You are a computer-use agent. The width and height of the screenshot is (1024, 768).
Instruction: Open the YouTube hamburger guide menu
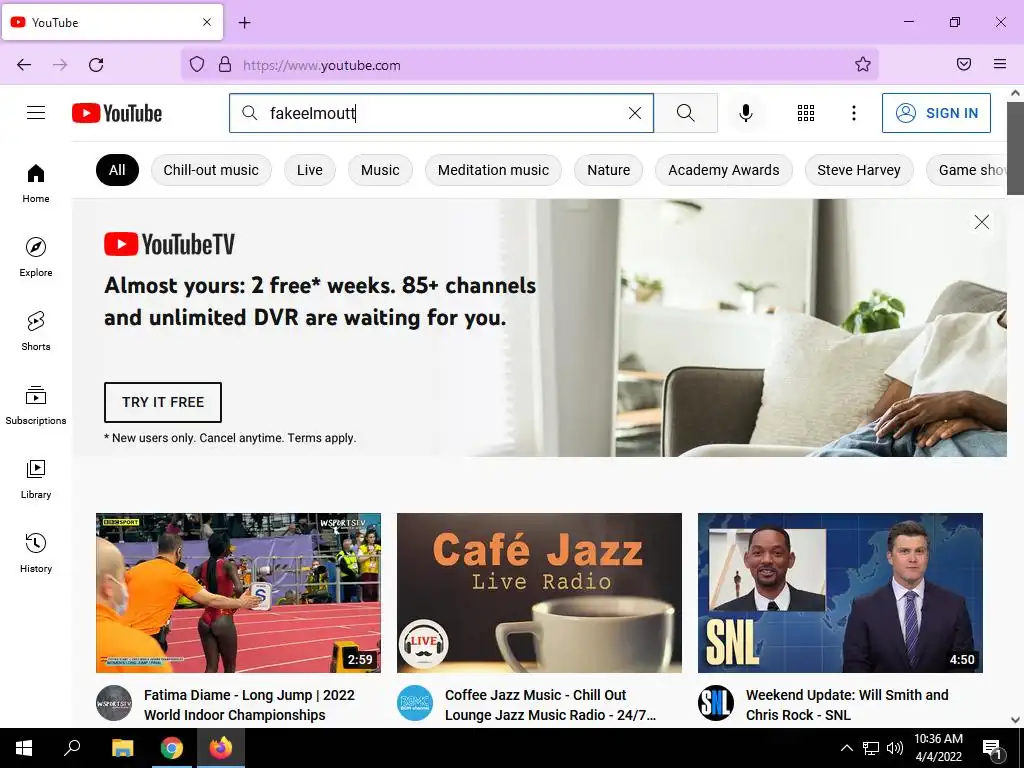tap(36, 113)
